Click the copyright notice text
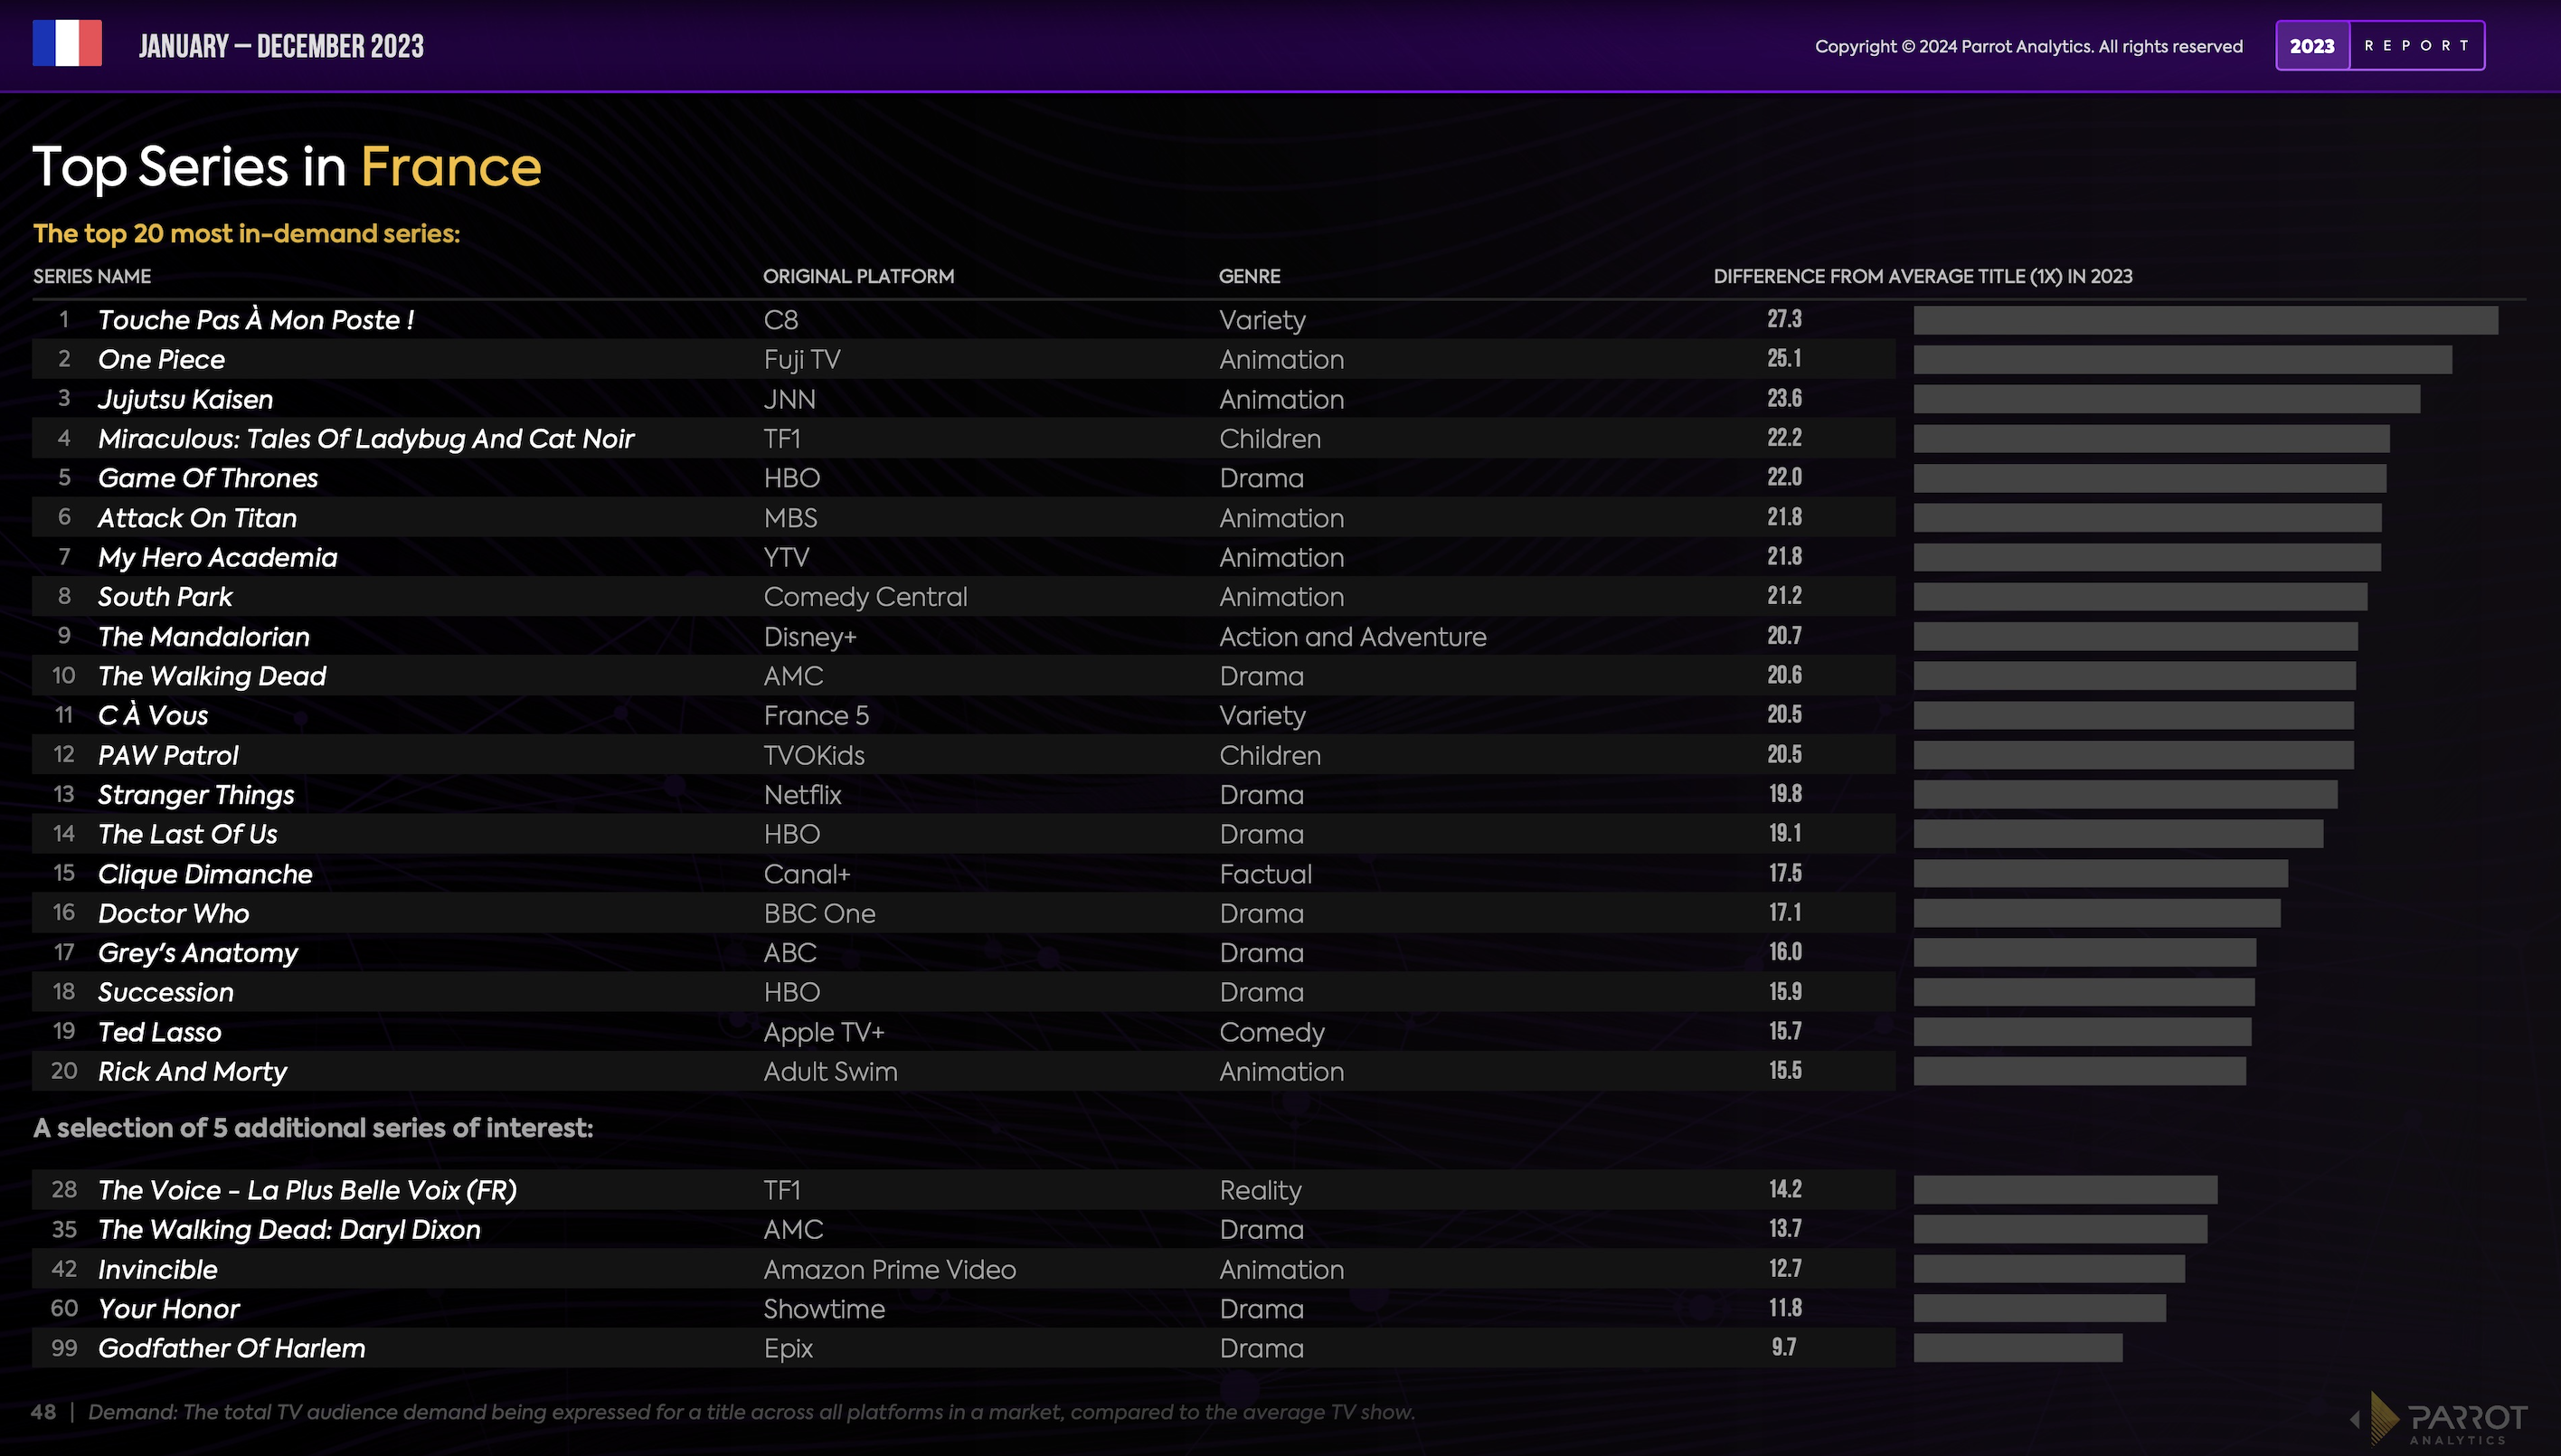The height and width of the screenshot is (1456, 2561). coord(2029,46)
